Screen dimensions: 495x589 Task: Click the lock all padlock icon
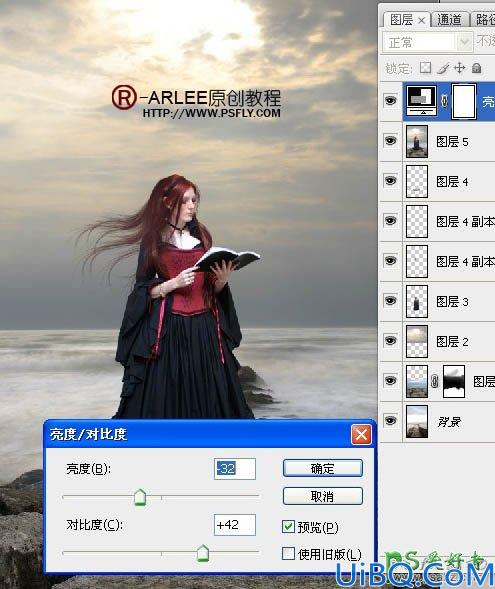tap(476, 68)
